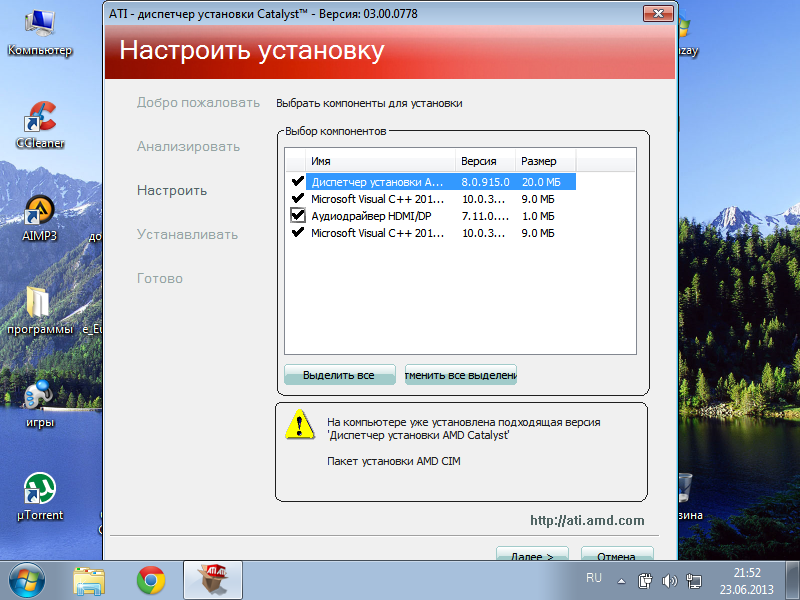Click the Отменить все выделения button
The width and height of the screenshot is (800, 600).
[461, 375]
